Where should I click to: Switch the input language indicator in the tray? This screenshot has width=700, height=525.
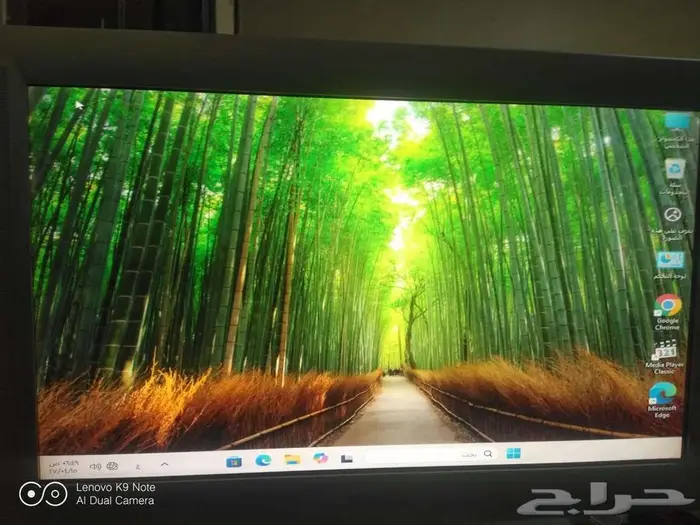(x=138, y=466)
